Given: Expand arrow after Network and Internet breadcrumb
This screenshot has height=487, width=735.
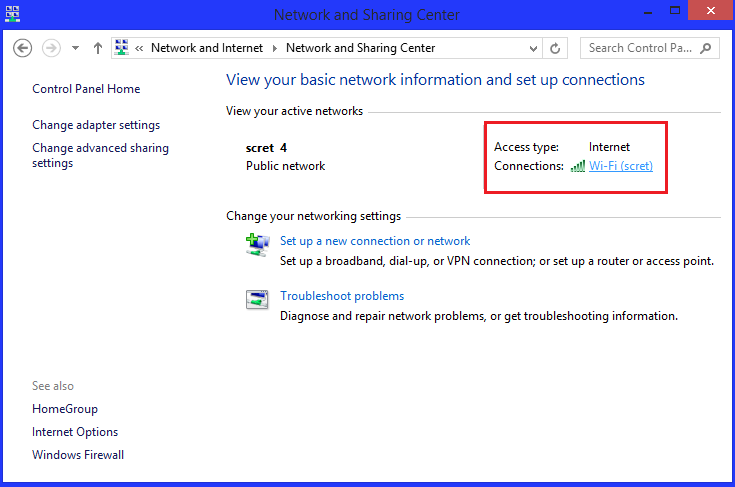Looking at the screenshot, I should click(275, 48).
